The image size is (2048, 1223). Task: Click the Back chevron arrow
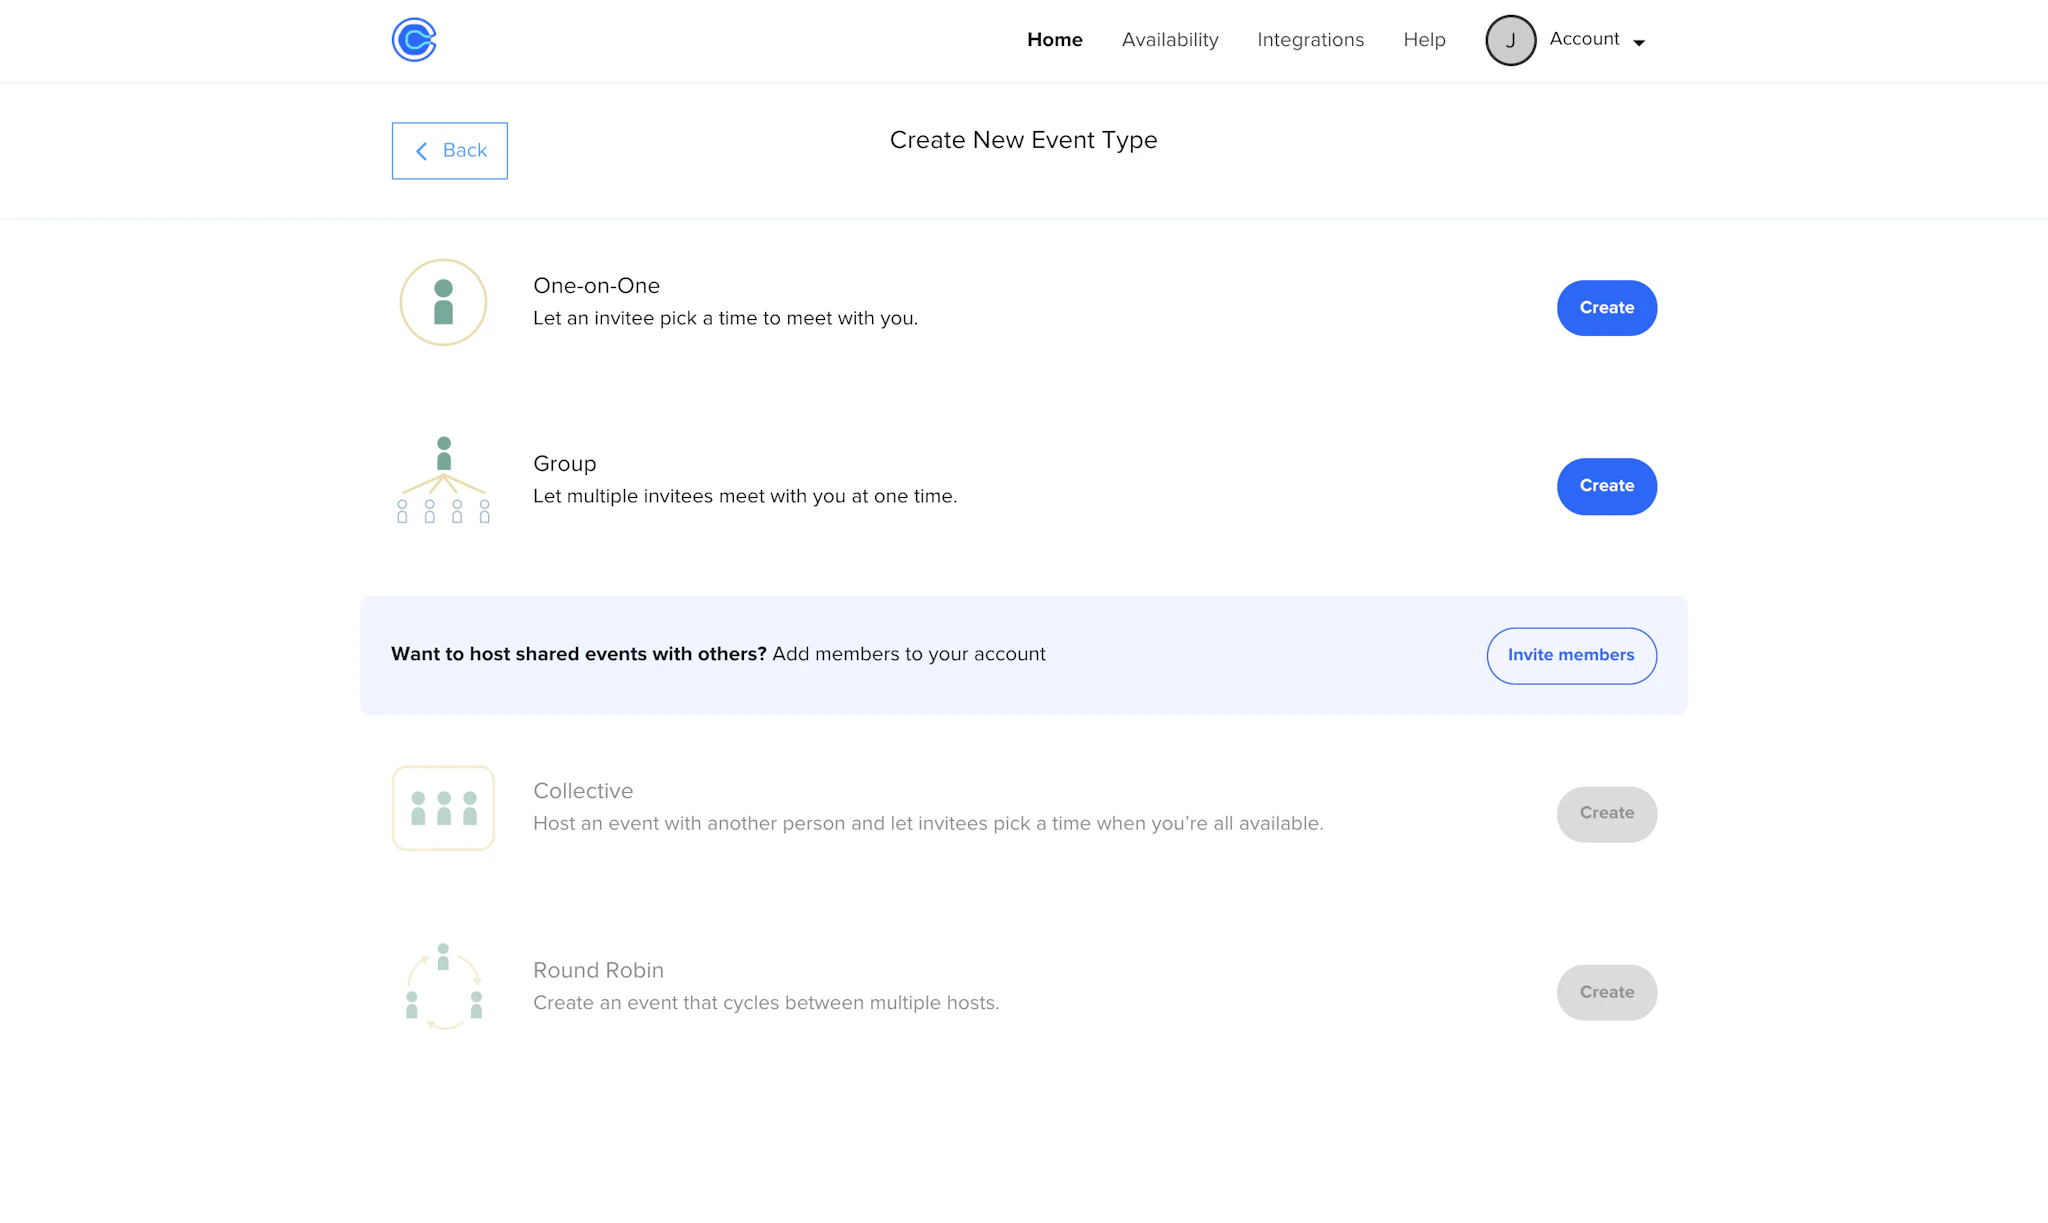(x=422, y=151)
